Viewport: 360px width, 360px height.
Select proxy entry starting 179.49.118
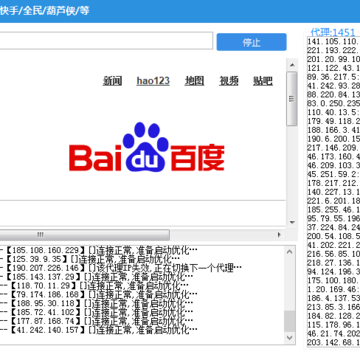tap(333, 121)
